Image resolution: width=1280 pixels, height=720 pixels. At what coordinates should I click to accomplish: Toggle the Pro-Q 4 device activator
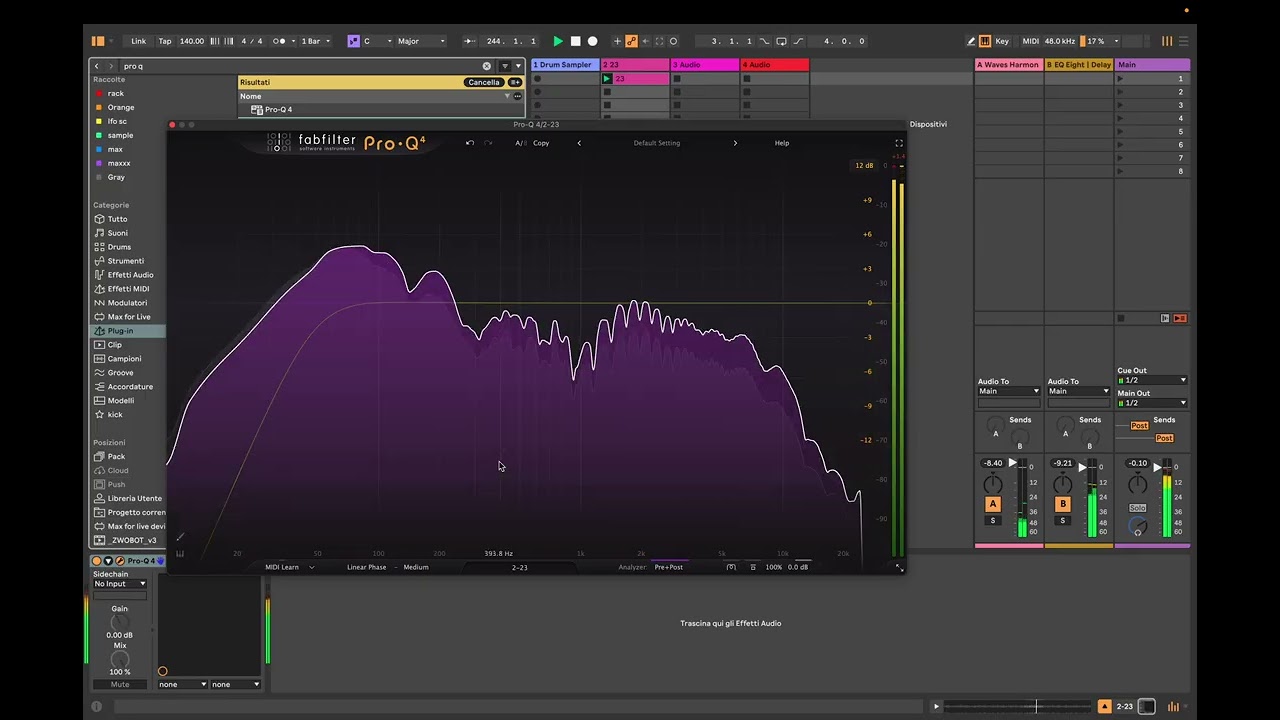click(97, 561)
